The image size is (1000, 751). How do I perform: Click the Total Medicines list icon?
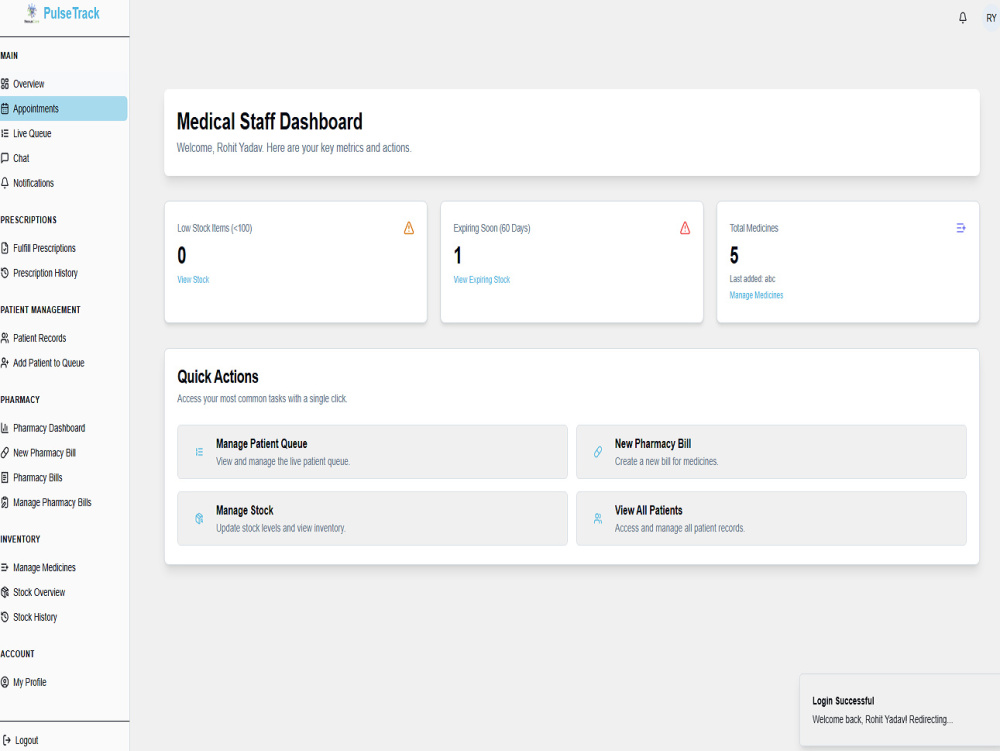[x=960, y=228]
